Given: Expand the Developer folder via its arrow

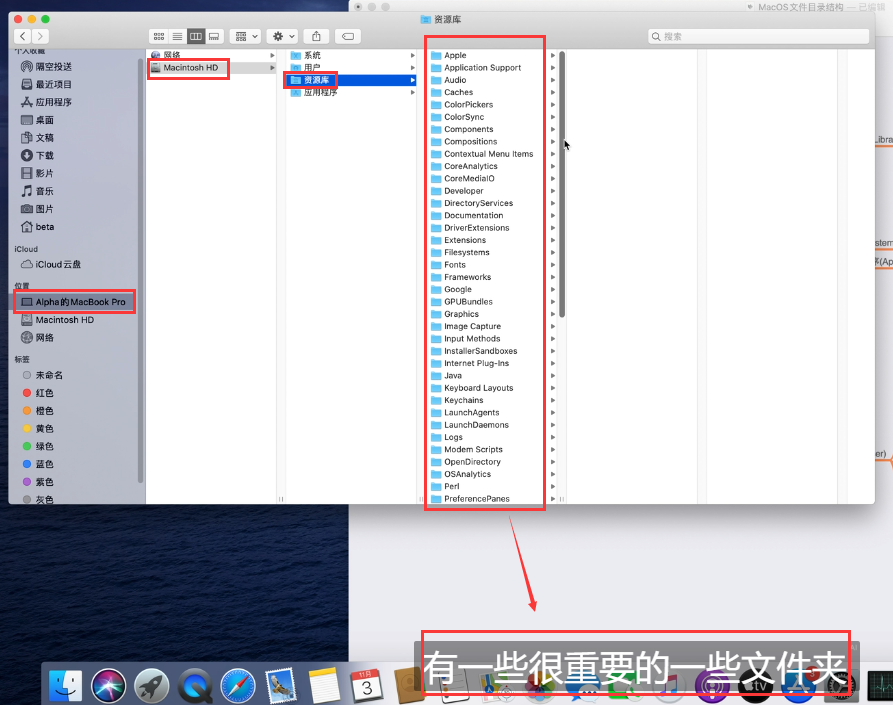Looking at the screenshot, I should (x=552, y=191).
